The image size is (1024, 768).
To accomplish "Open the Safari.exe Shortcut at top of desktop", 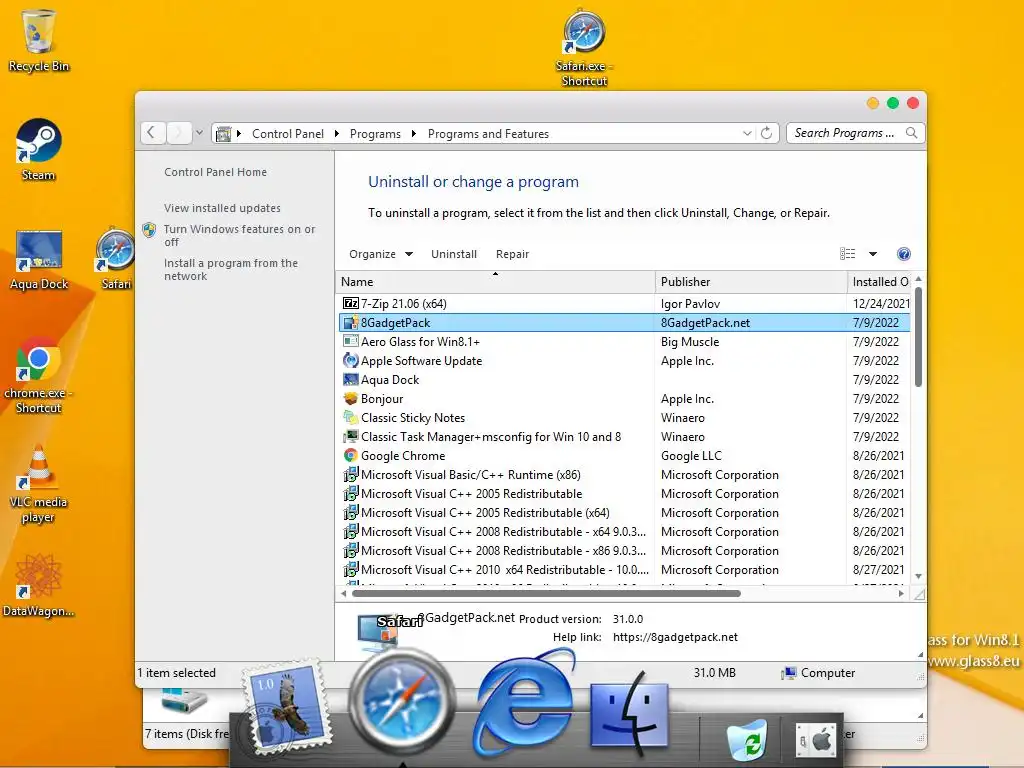I will tap(584, 48).
